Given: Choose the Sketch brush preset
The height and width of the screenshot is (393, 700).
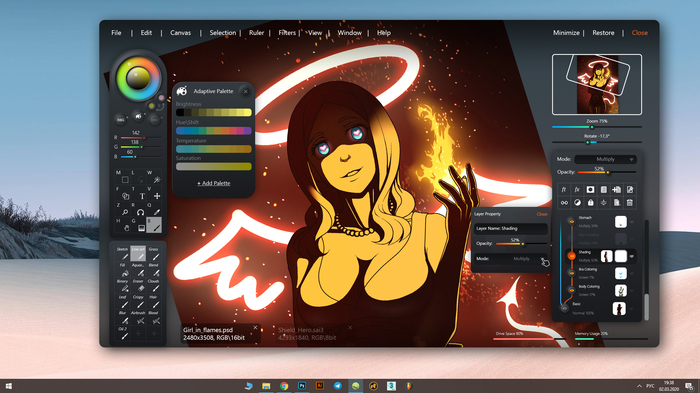Looking at the screenshot, I should pyautogui.click(x=122, y=253).
